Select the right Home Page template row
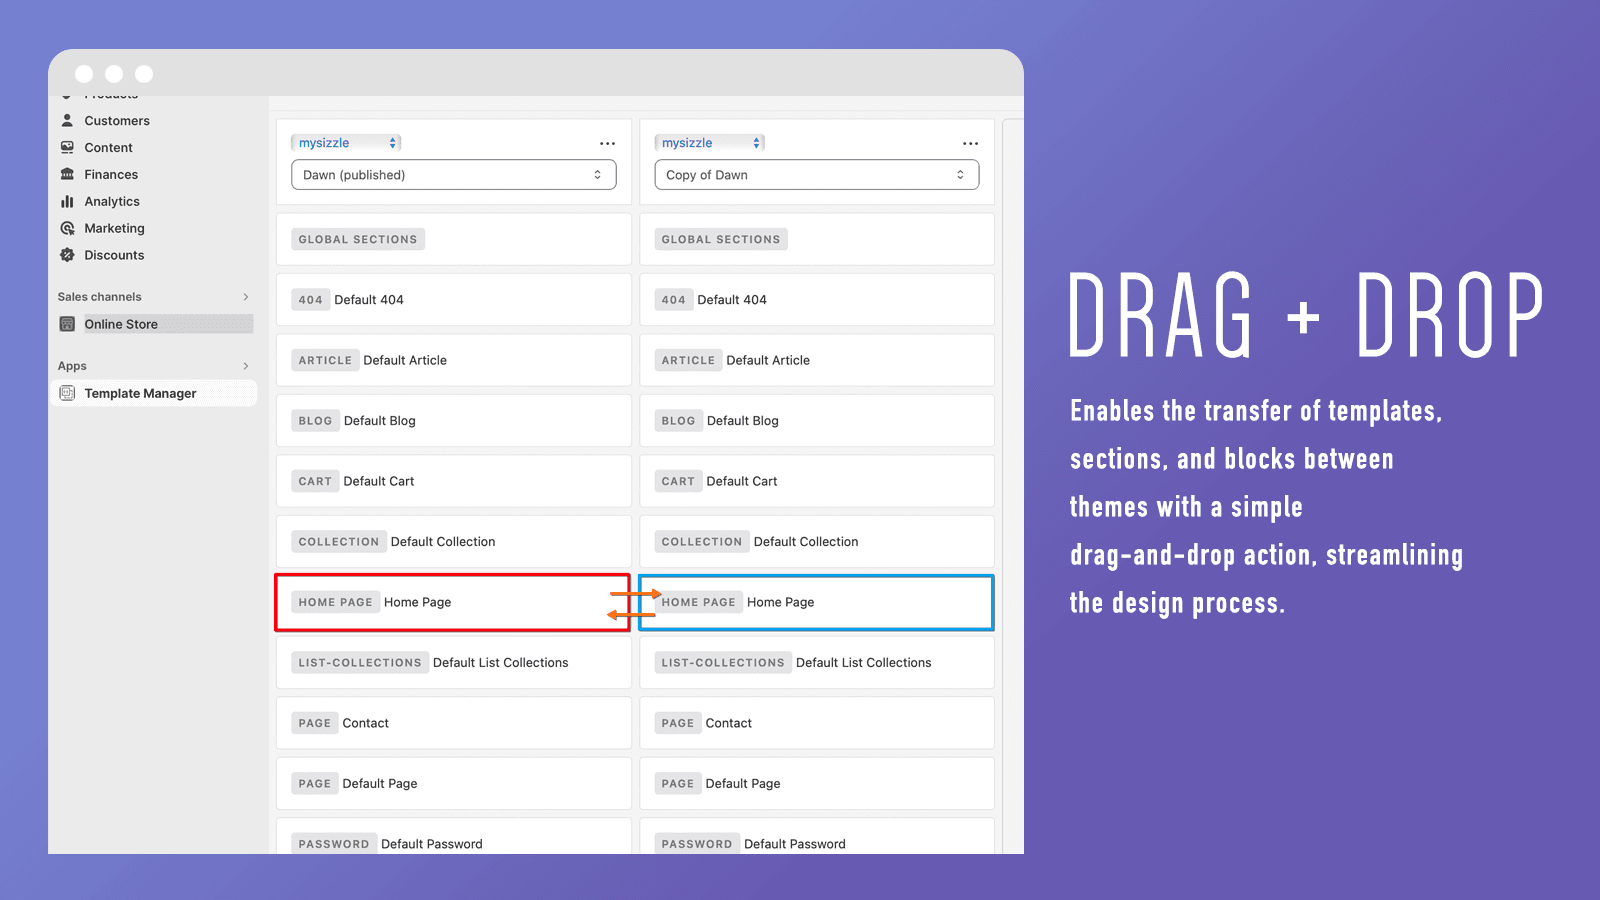This screenshot has width=1600, height=900. [816, 602]
